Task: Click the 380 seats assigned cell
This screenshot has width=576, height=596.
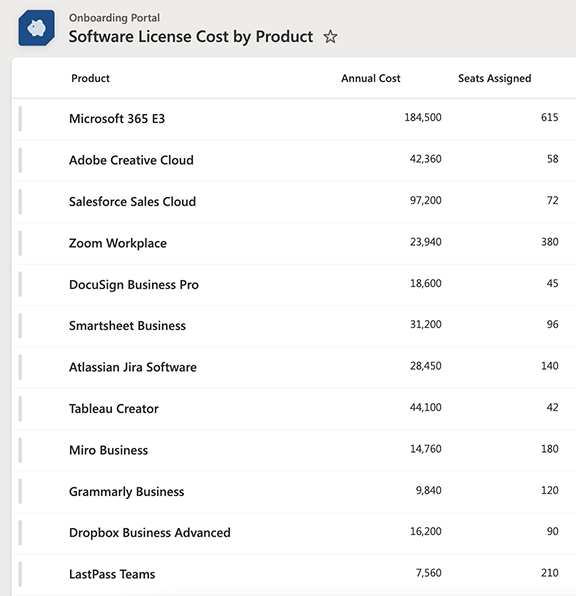Action: pyautogui.click(x=549, y=242)
